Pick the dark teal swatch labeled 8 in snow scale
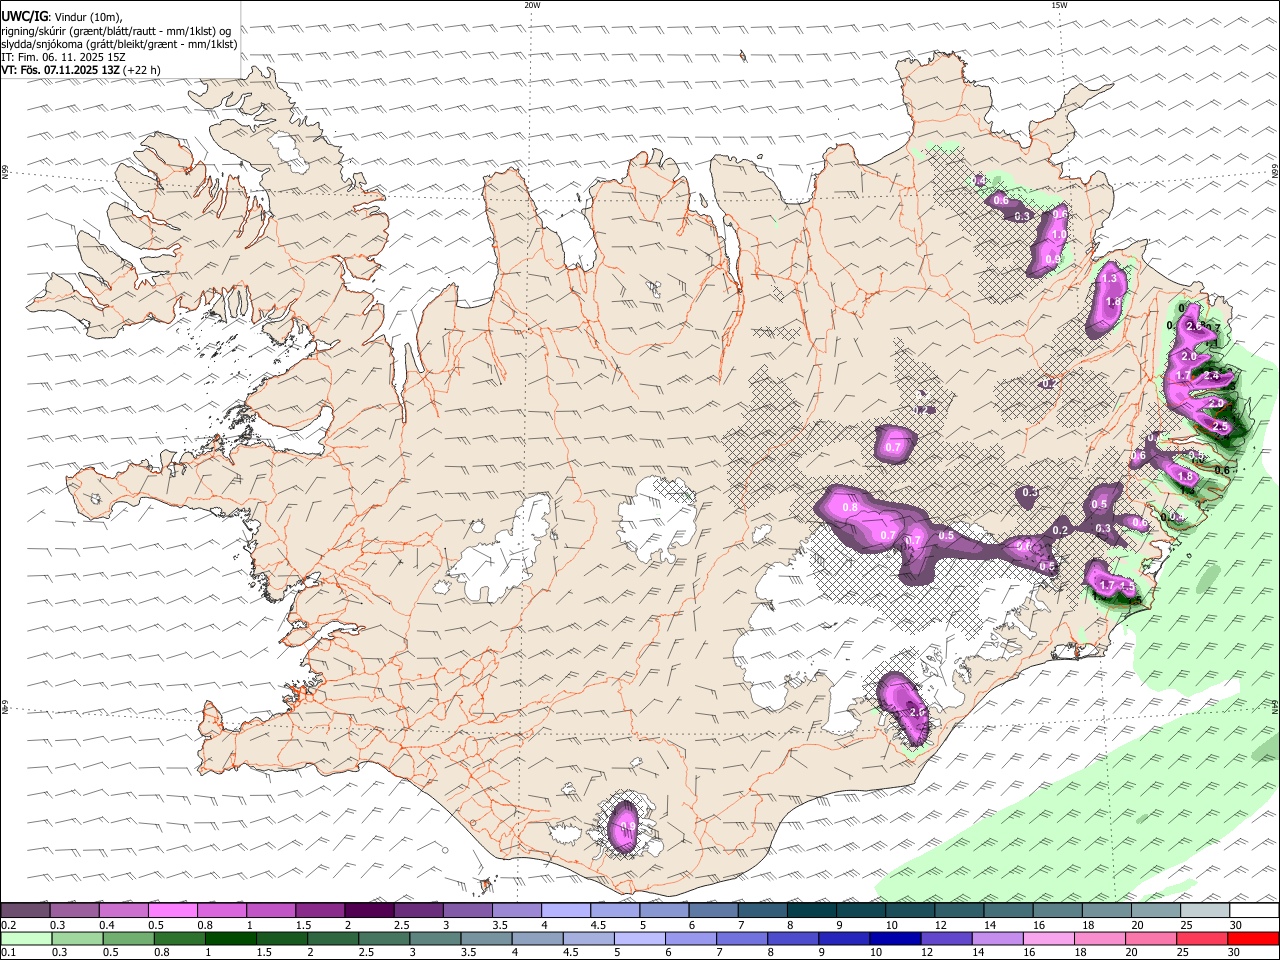 click(812, 910)
